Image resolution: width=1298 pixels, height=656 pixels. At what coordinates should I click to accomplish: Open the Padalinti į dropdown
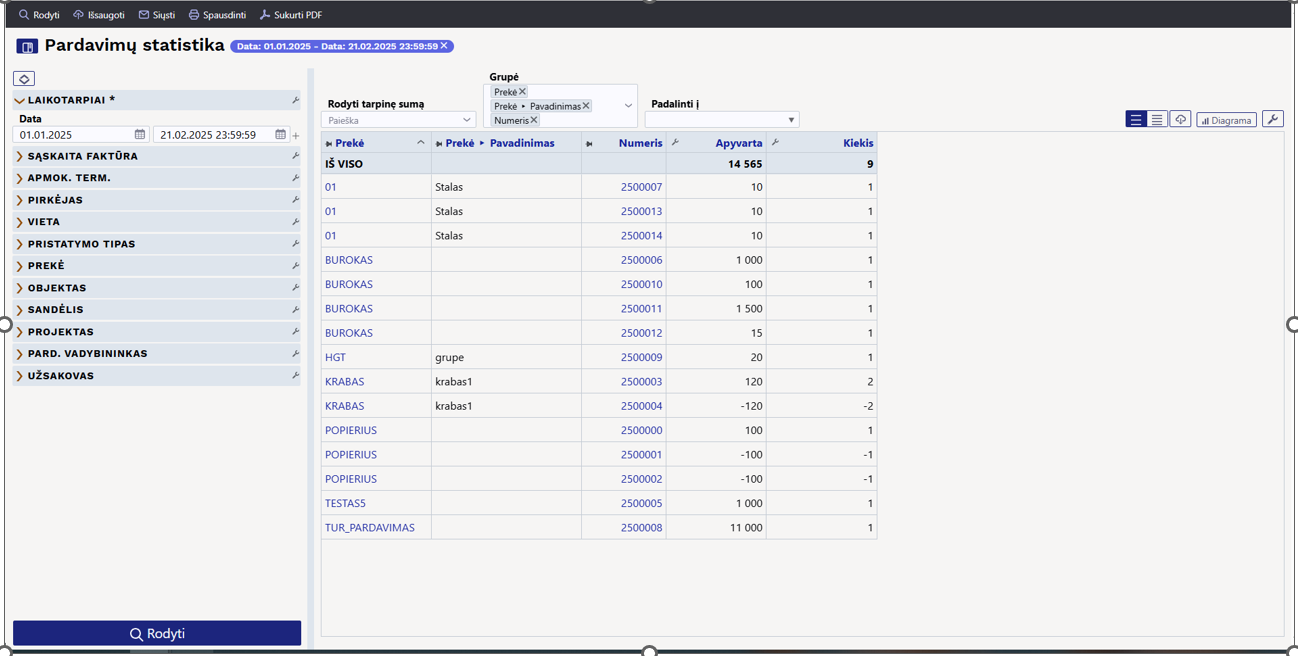722,120
